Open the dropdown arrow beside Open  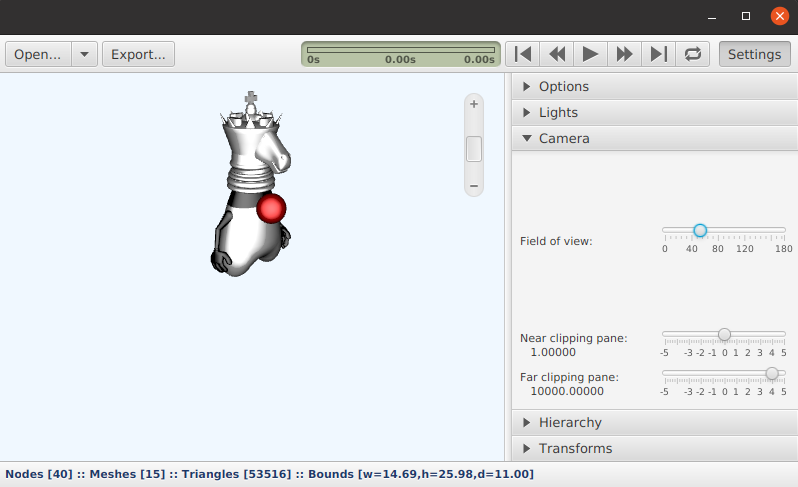84,54
